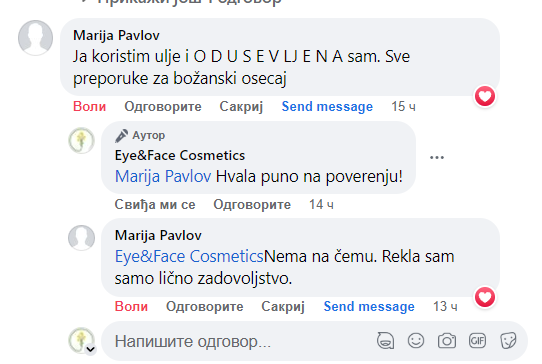Toggle the red Воли like on first comment
The height and width of the screenshot is (364, 542).
(x=90, y=106)
